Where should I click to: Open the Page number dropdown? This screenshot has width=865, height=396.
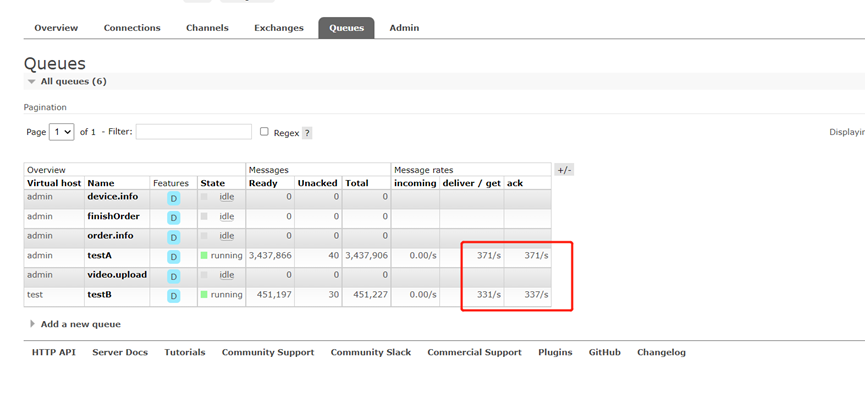pyautogui.click(x=62, y=132)
